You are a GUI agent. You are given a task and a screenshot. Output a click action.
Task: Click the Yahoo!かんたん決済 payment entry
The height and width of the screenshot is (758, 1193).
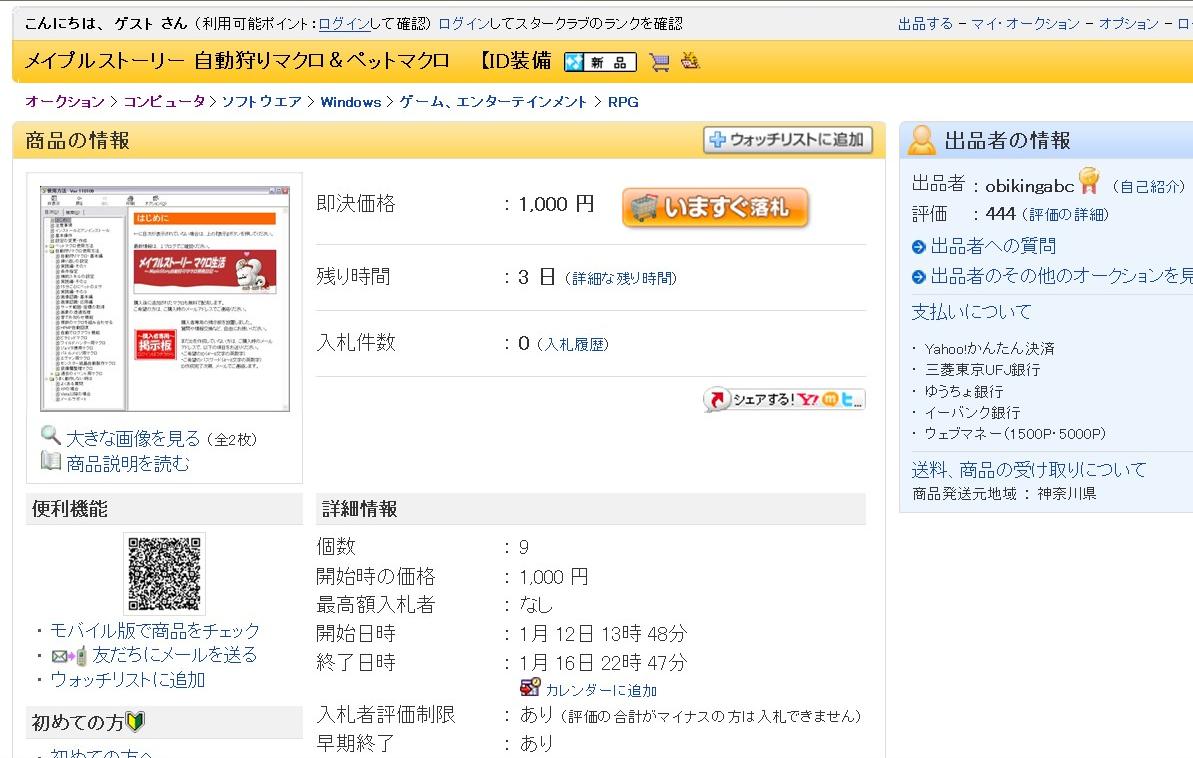(x=989, y=349)
